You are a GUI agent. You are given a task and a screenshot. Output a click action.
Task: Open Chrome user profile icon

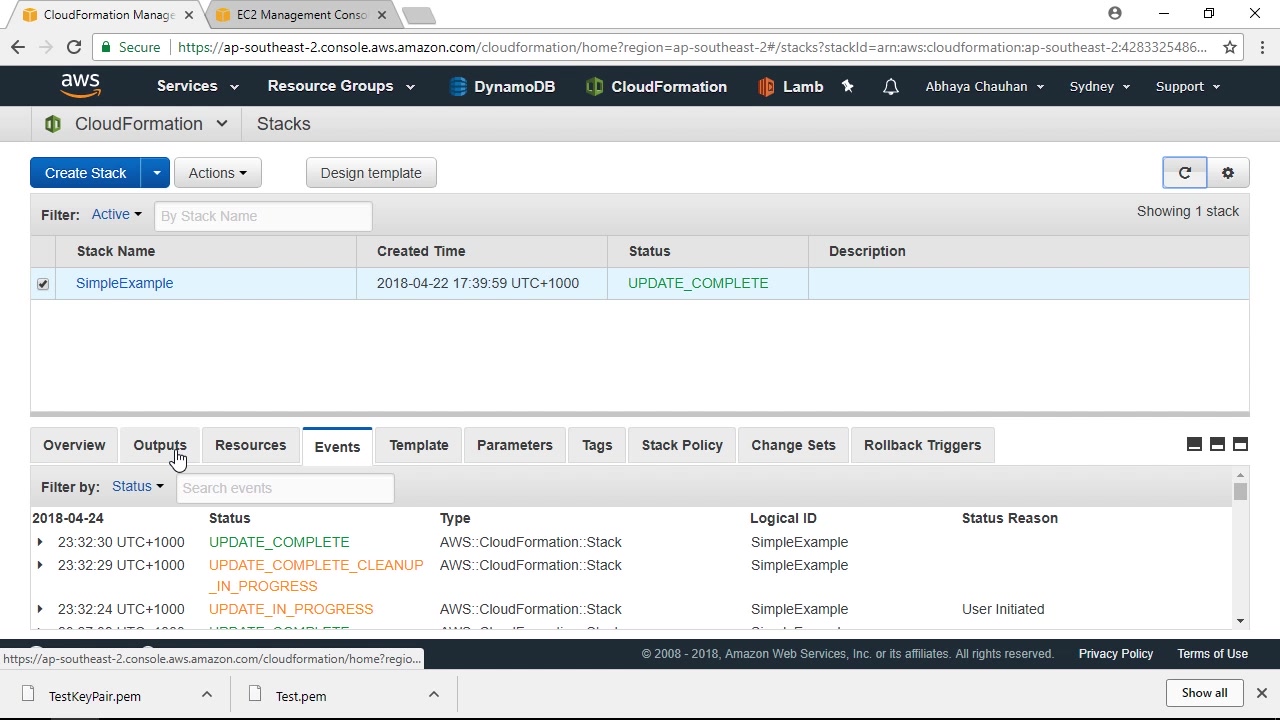click(x=1115, y=14)
